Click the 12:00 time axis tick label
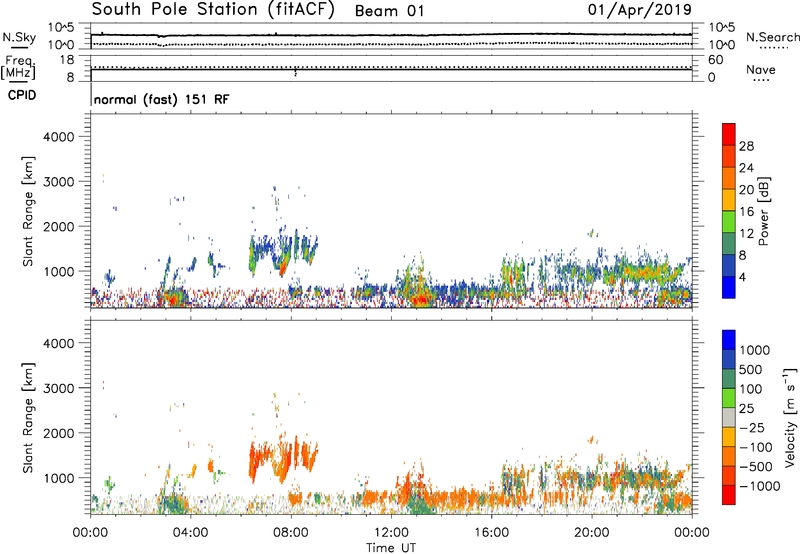 391,533
